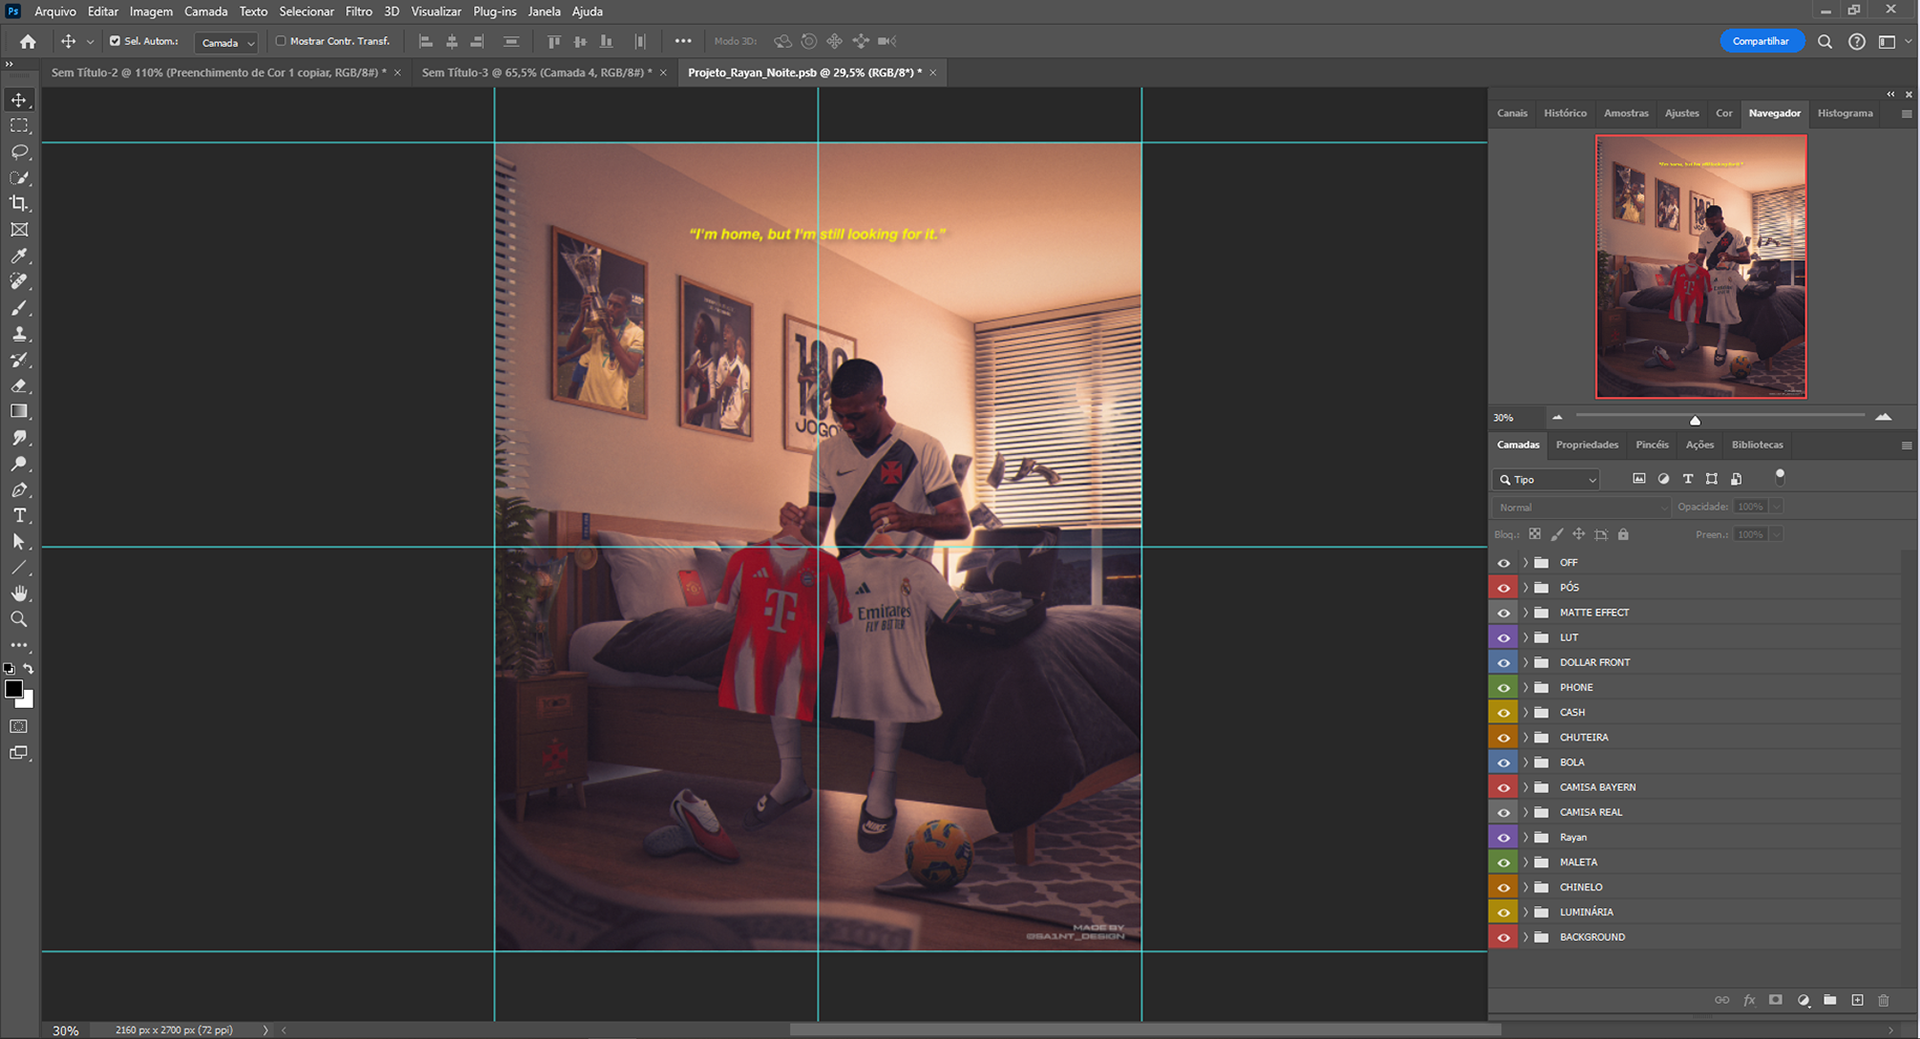Select the Clone Stamp tool
The image size is (1920, 1039).
click(19, 334)
